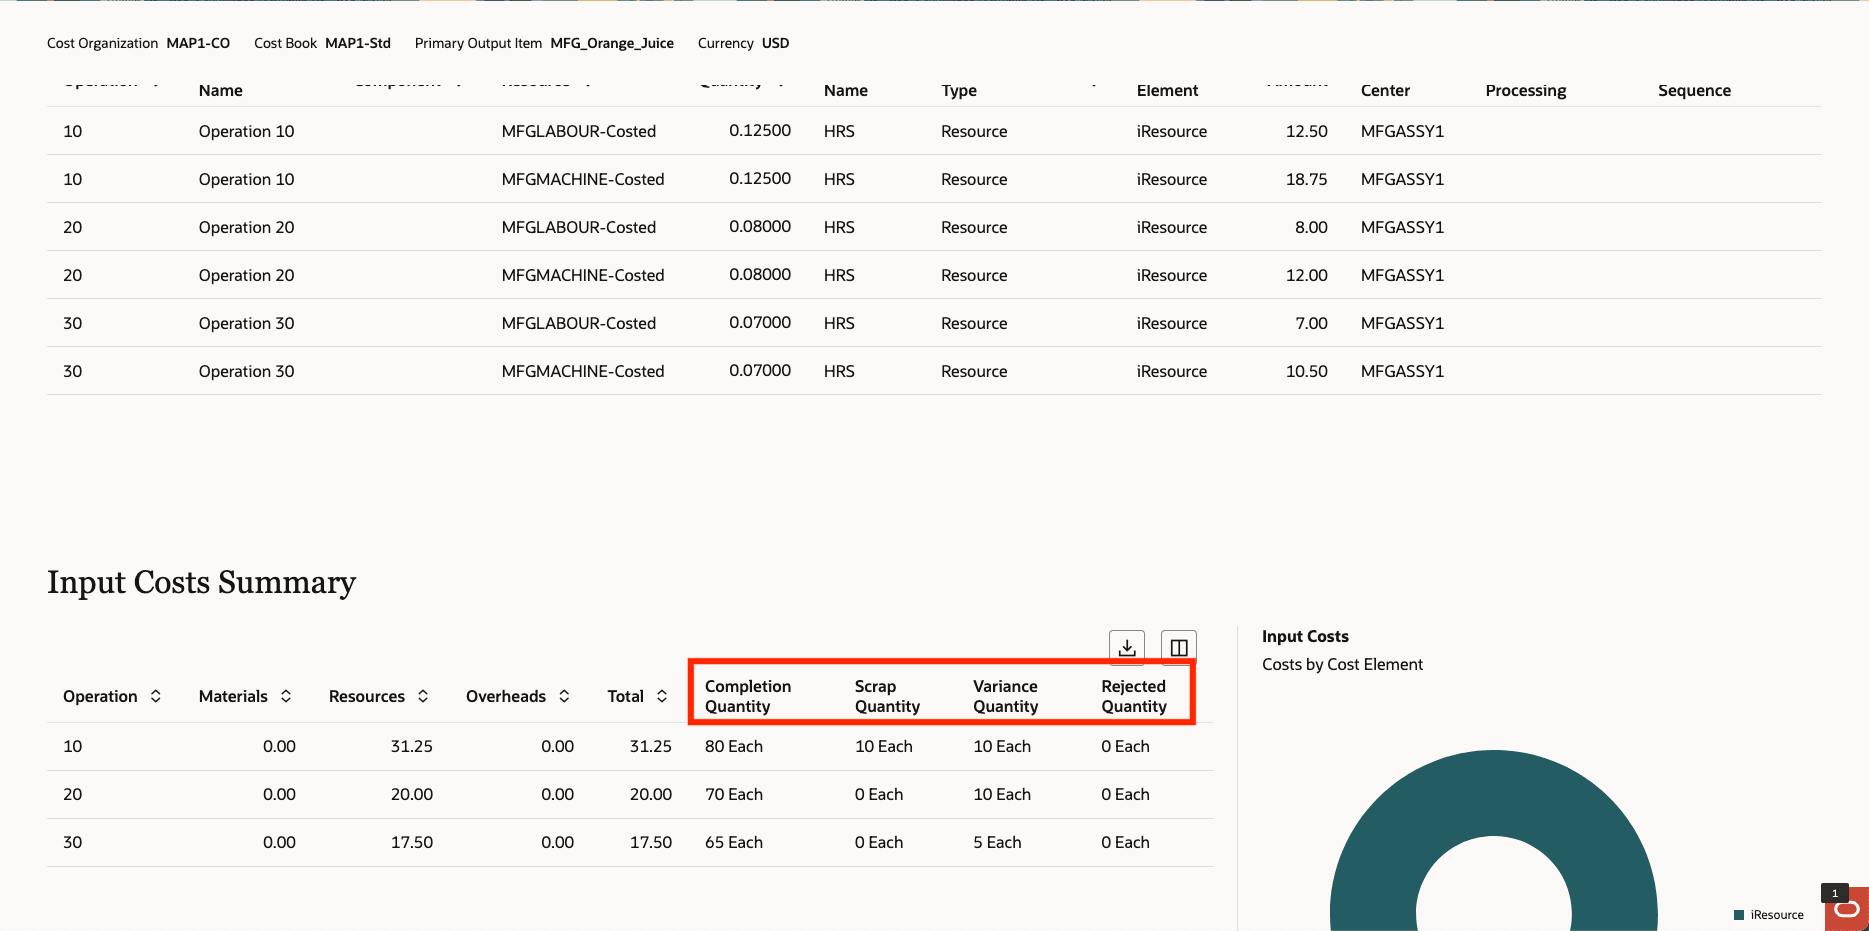Screen dimensions: 1869x931
Task: Select the Completion Quantity column header
Action: [748, 696]
